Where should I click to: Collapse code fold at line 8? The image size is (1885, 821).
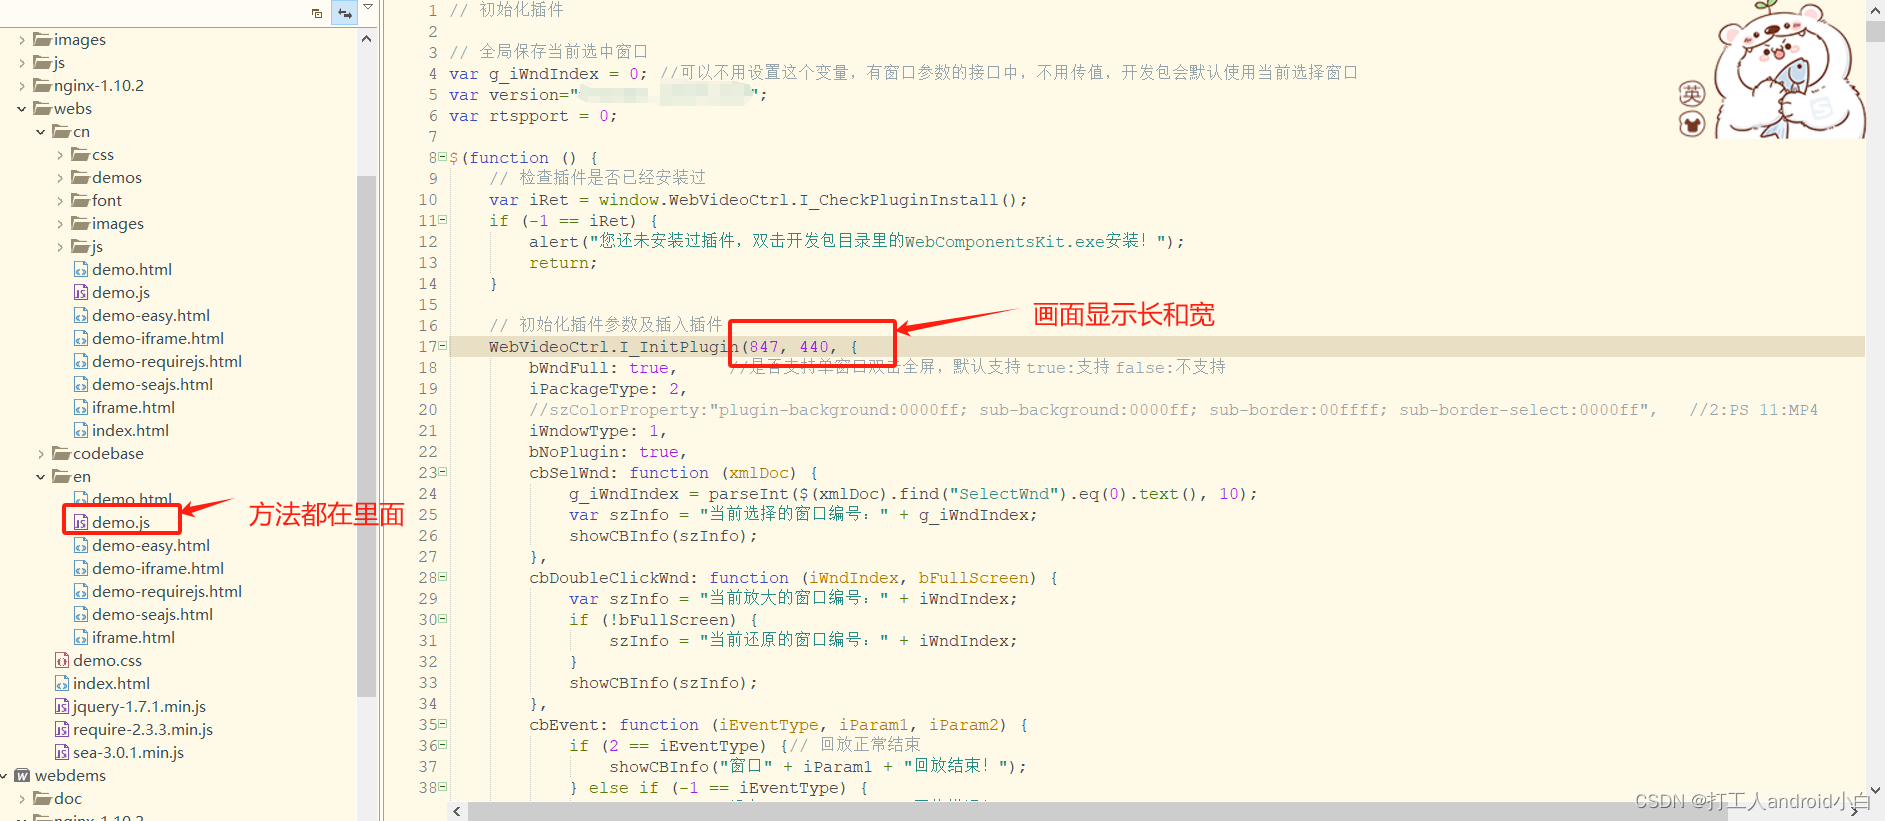(x=442, y=157)
